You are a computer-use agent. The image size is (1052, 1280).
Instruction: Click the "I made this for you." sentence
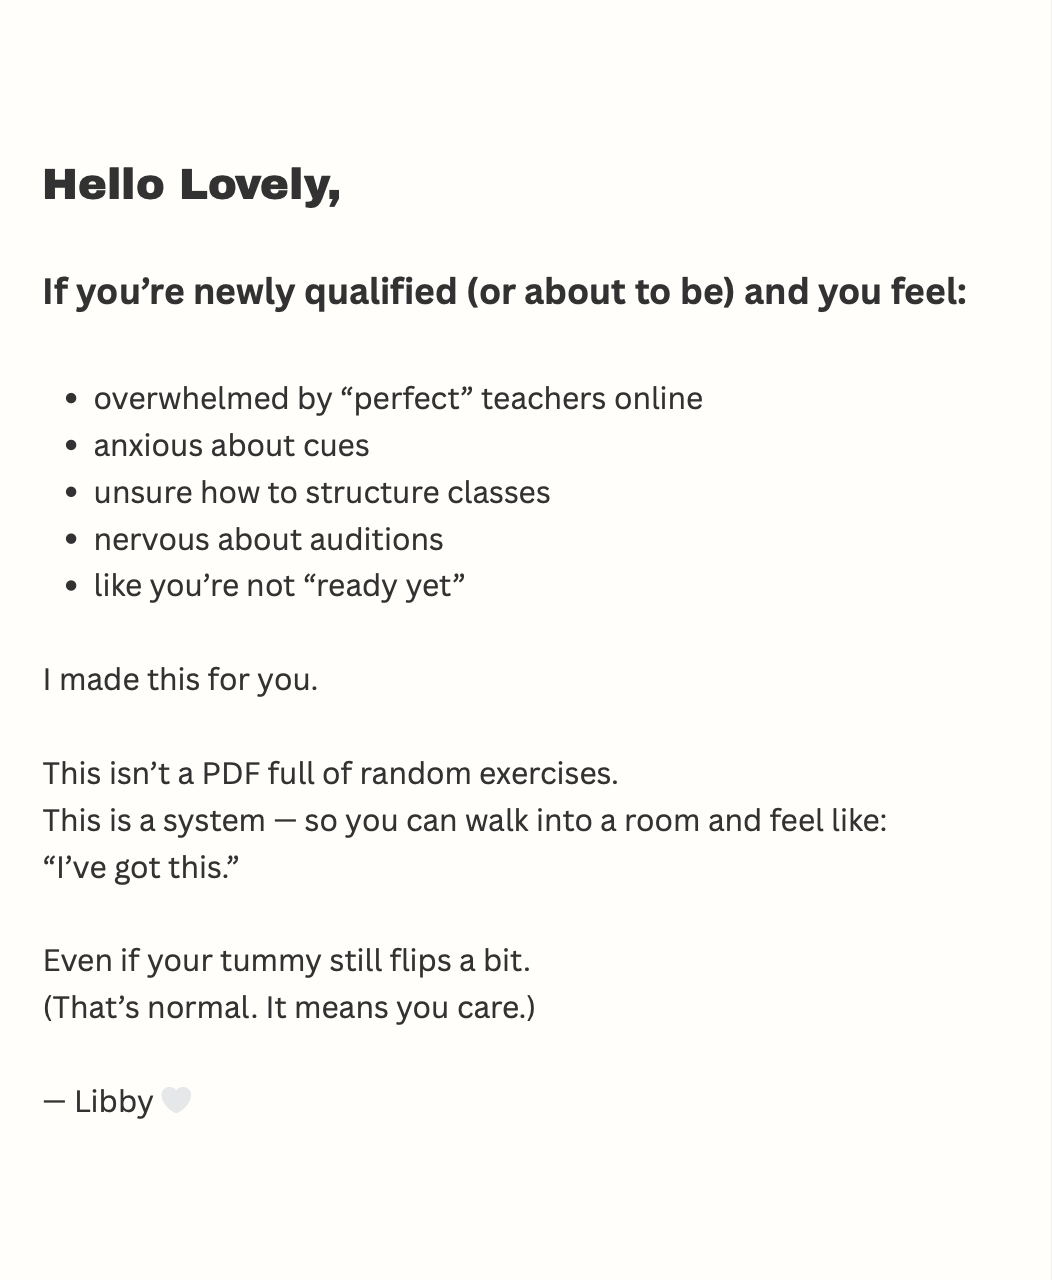(x=180, y=680)
